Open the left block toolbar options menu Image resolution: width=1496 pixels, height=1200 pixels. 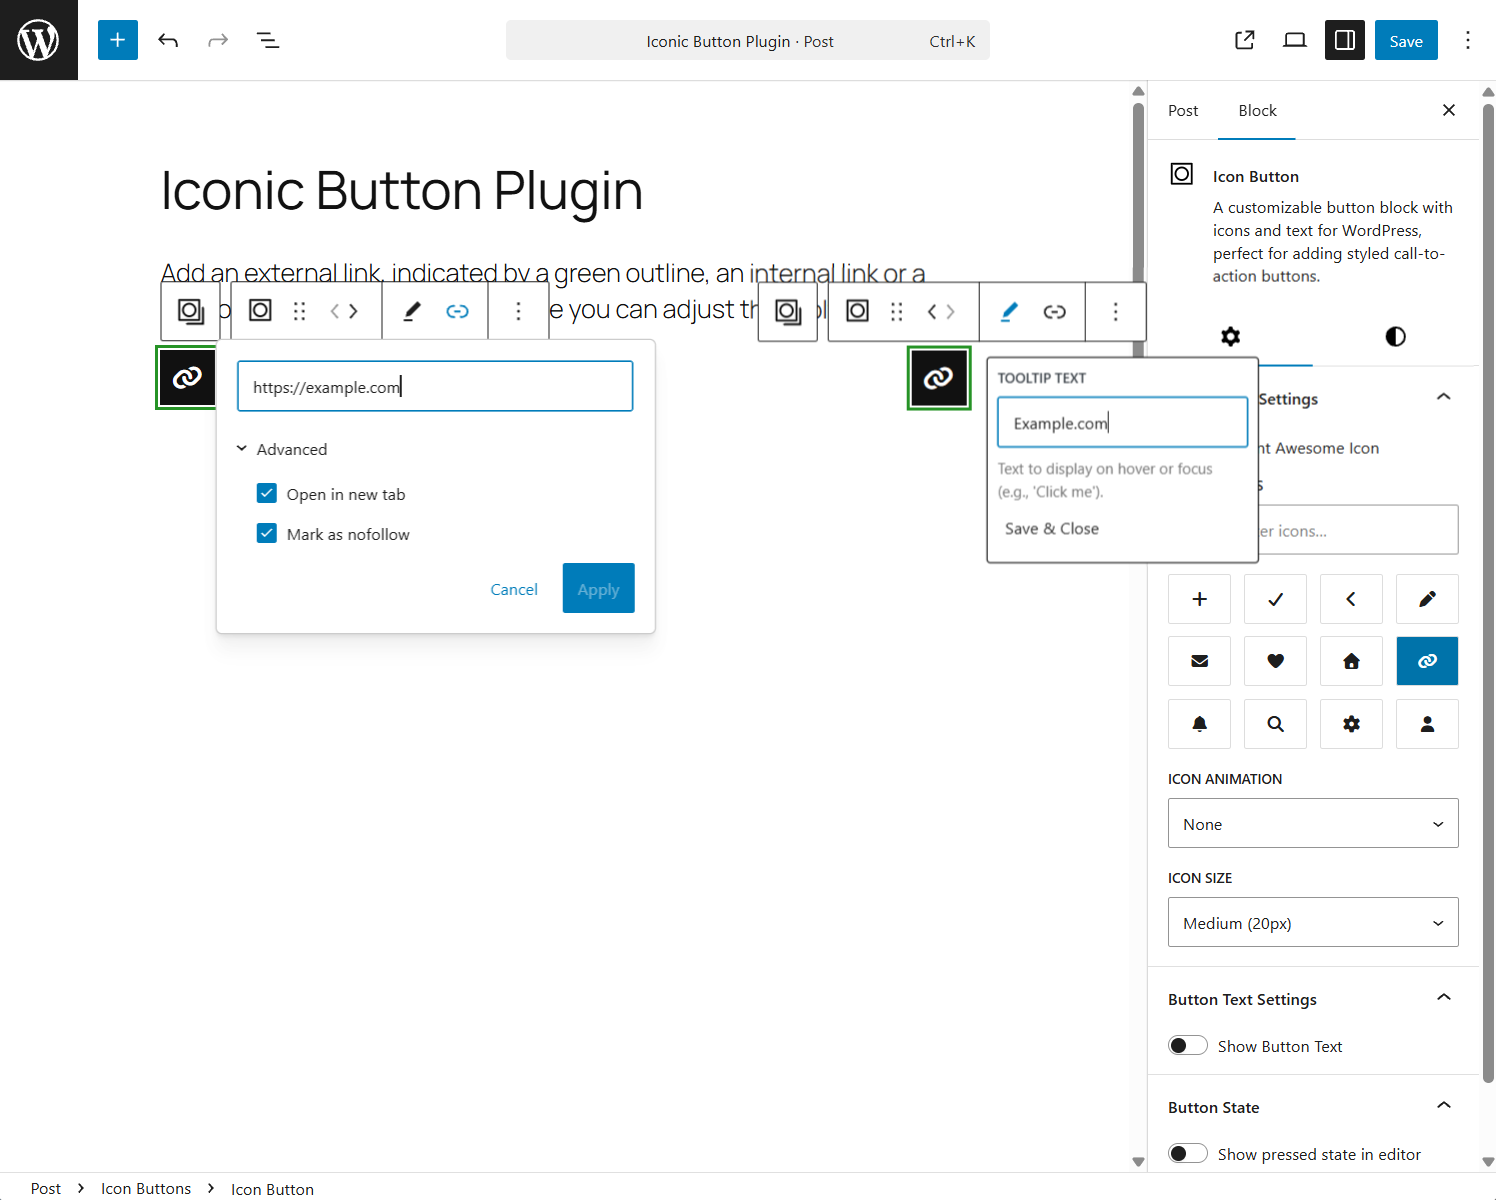click(x=518, y=311)
